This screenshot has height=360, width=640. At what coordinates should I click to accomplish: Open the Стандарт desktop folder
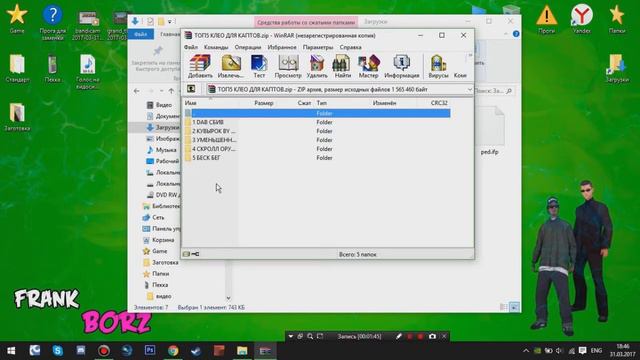pyautogui.click(x=17, y=68)
